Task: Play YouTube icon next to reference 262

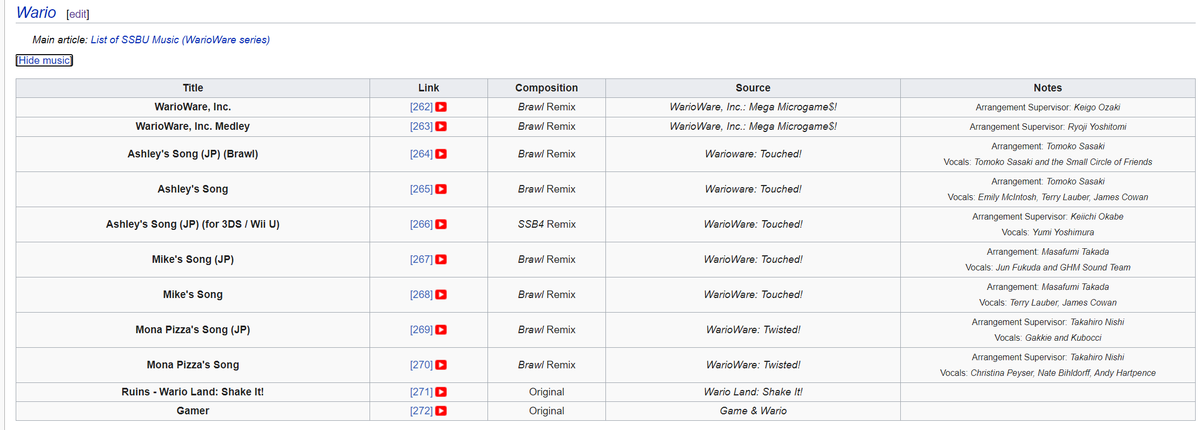Action: click(x=440, y=107)
